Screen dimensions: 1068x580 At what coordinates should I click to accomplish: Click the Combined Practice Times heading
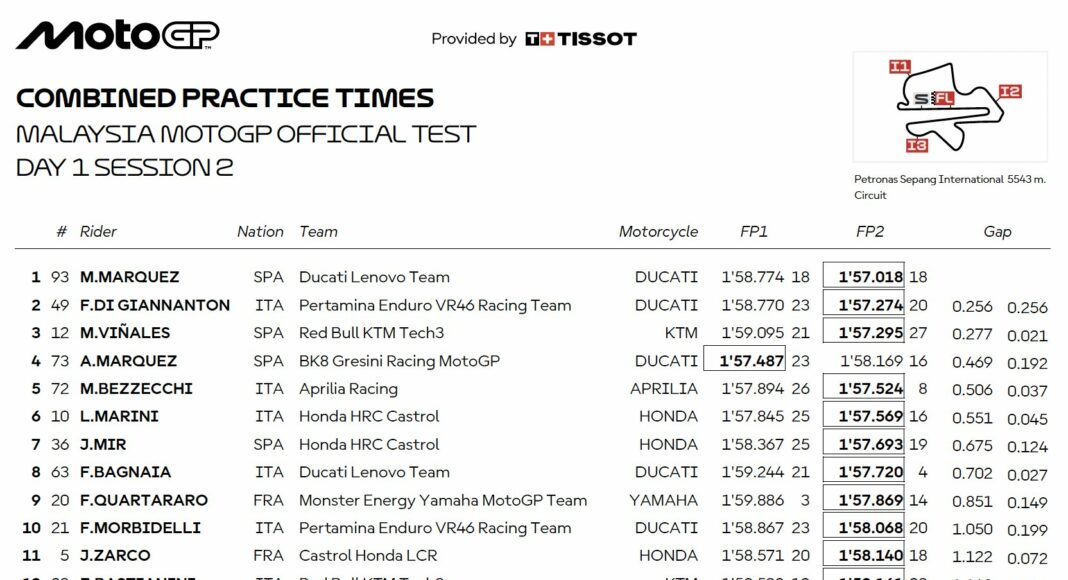point(225,98)
